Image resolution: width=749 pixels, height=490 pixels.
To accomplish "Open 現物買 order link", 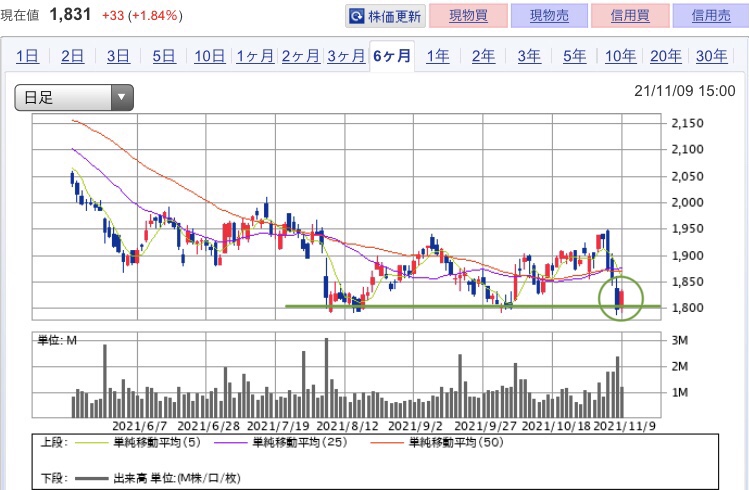I will [468, 16].
